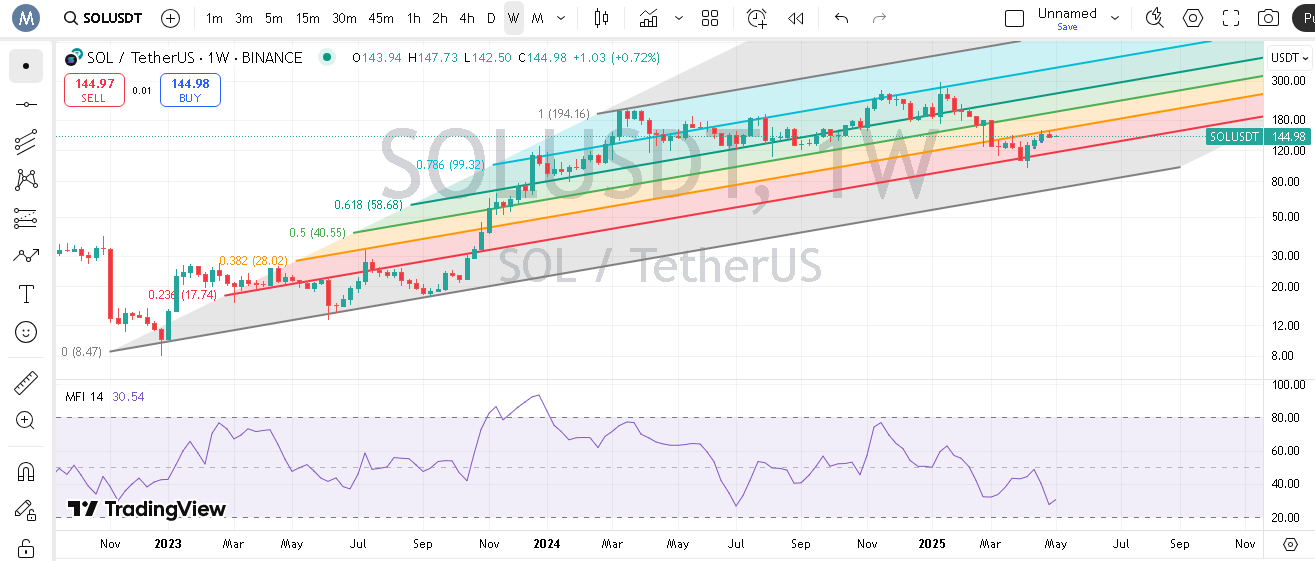This screenshot has width=1315, height=561.
Task: Select the ruler Measure tool
Action: click(x=26, y=382)
